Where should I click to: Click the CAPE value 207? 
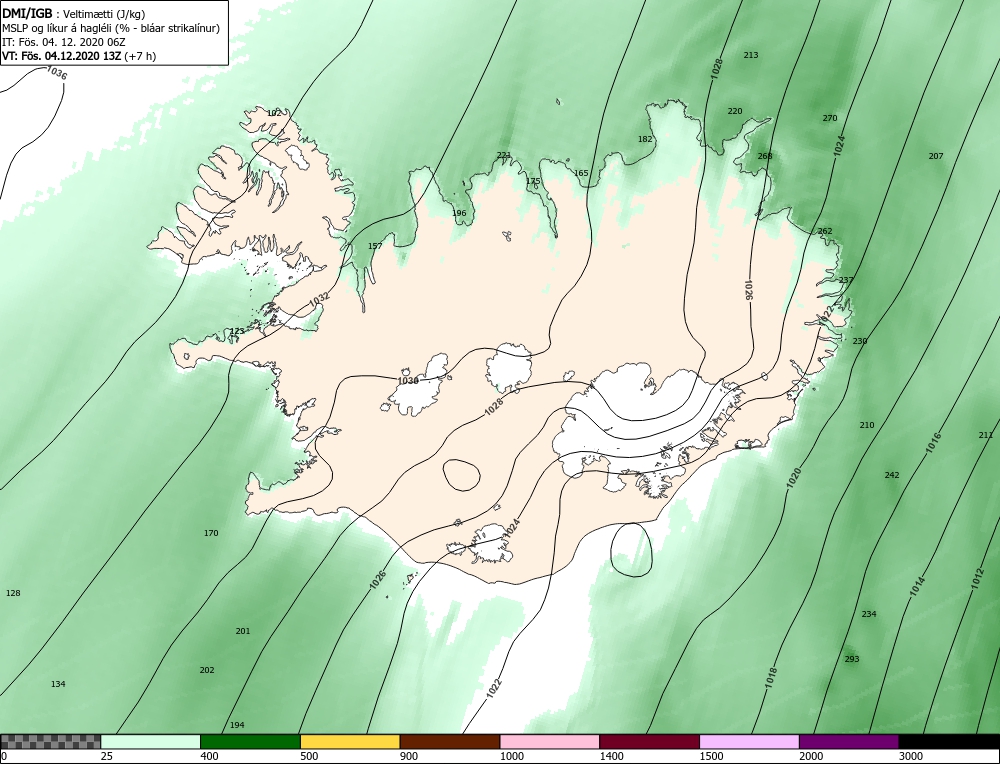(936, 156)
